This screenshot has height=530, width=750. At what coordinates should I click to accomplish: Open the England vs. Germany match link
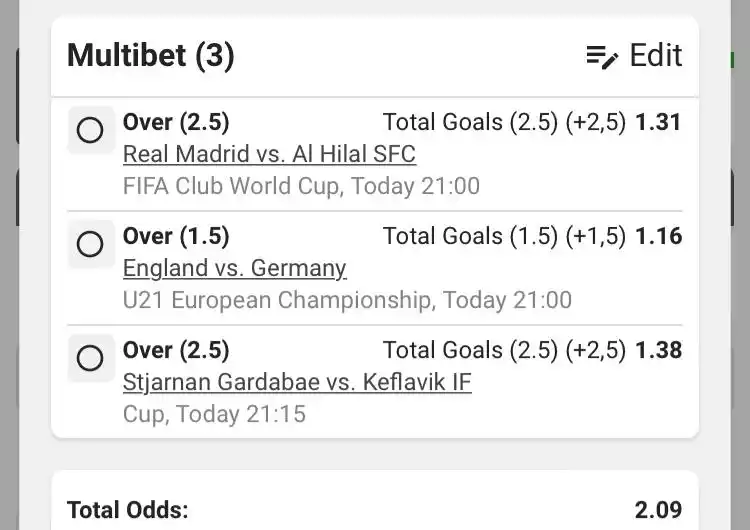point(234,268)
